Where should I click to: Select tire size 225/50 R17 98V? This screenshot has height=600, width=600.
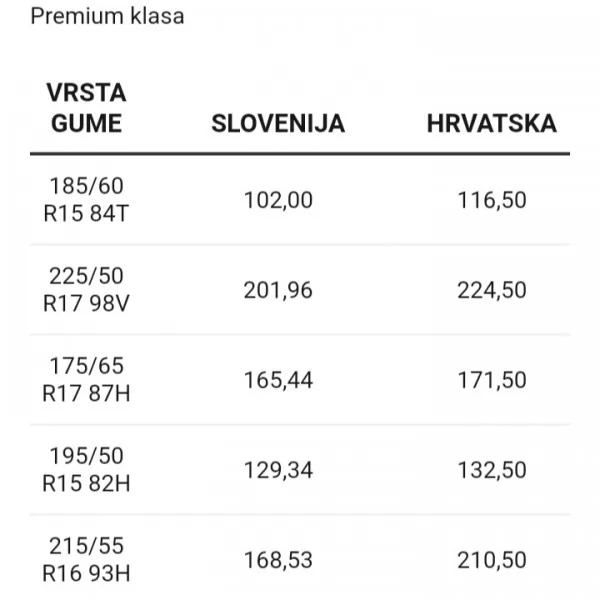coord(86,290)
